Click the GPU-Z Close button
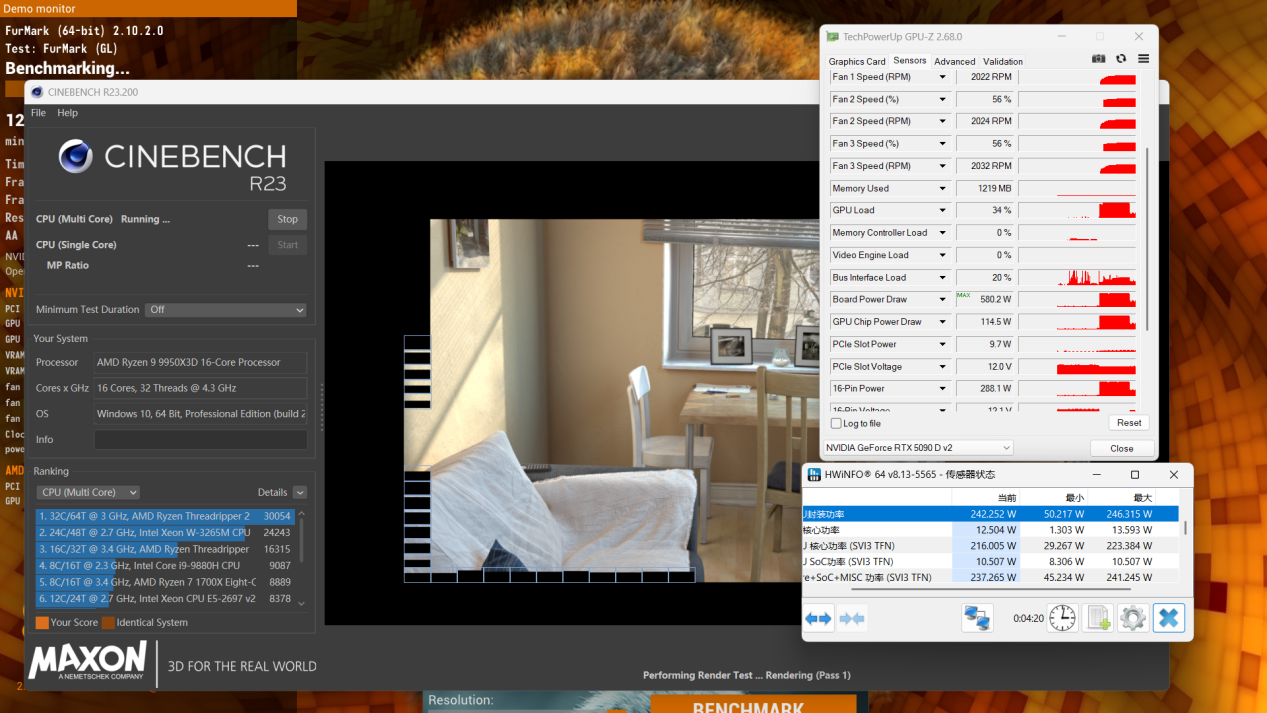The image size is (1267, 713). click(x=1122, y=448)
